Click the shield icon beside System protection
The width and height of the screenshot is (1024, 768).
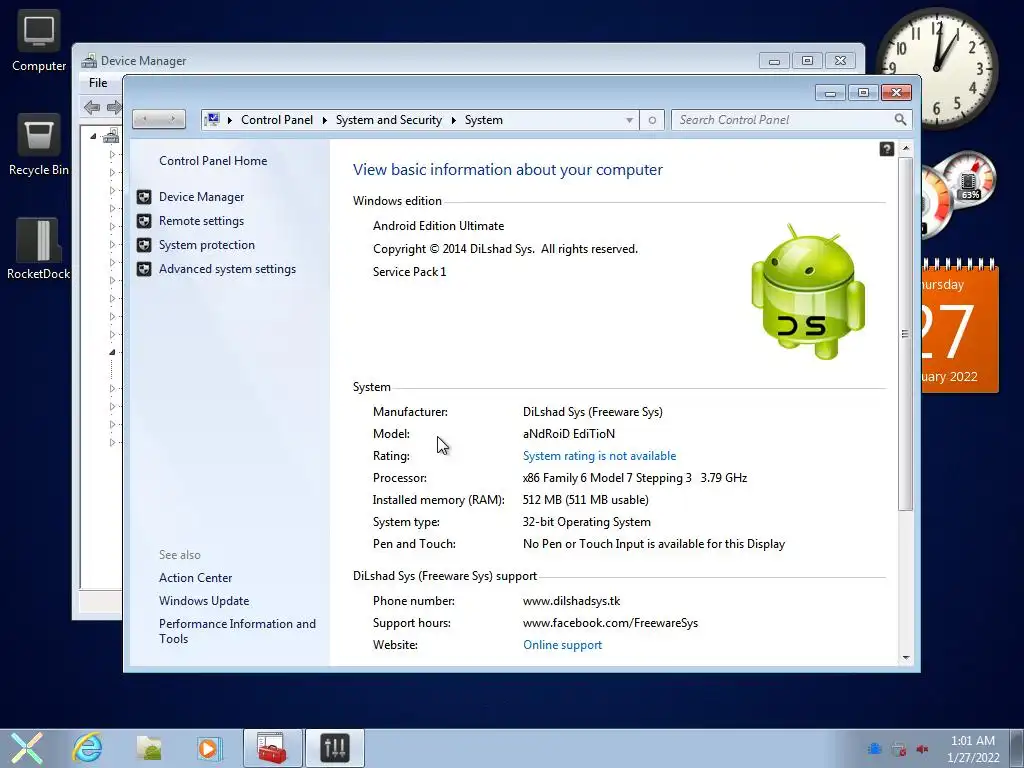(x=144, y=245)
